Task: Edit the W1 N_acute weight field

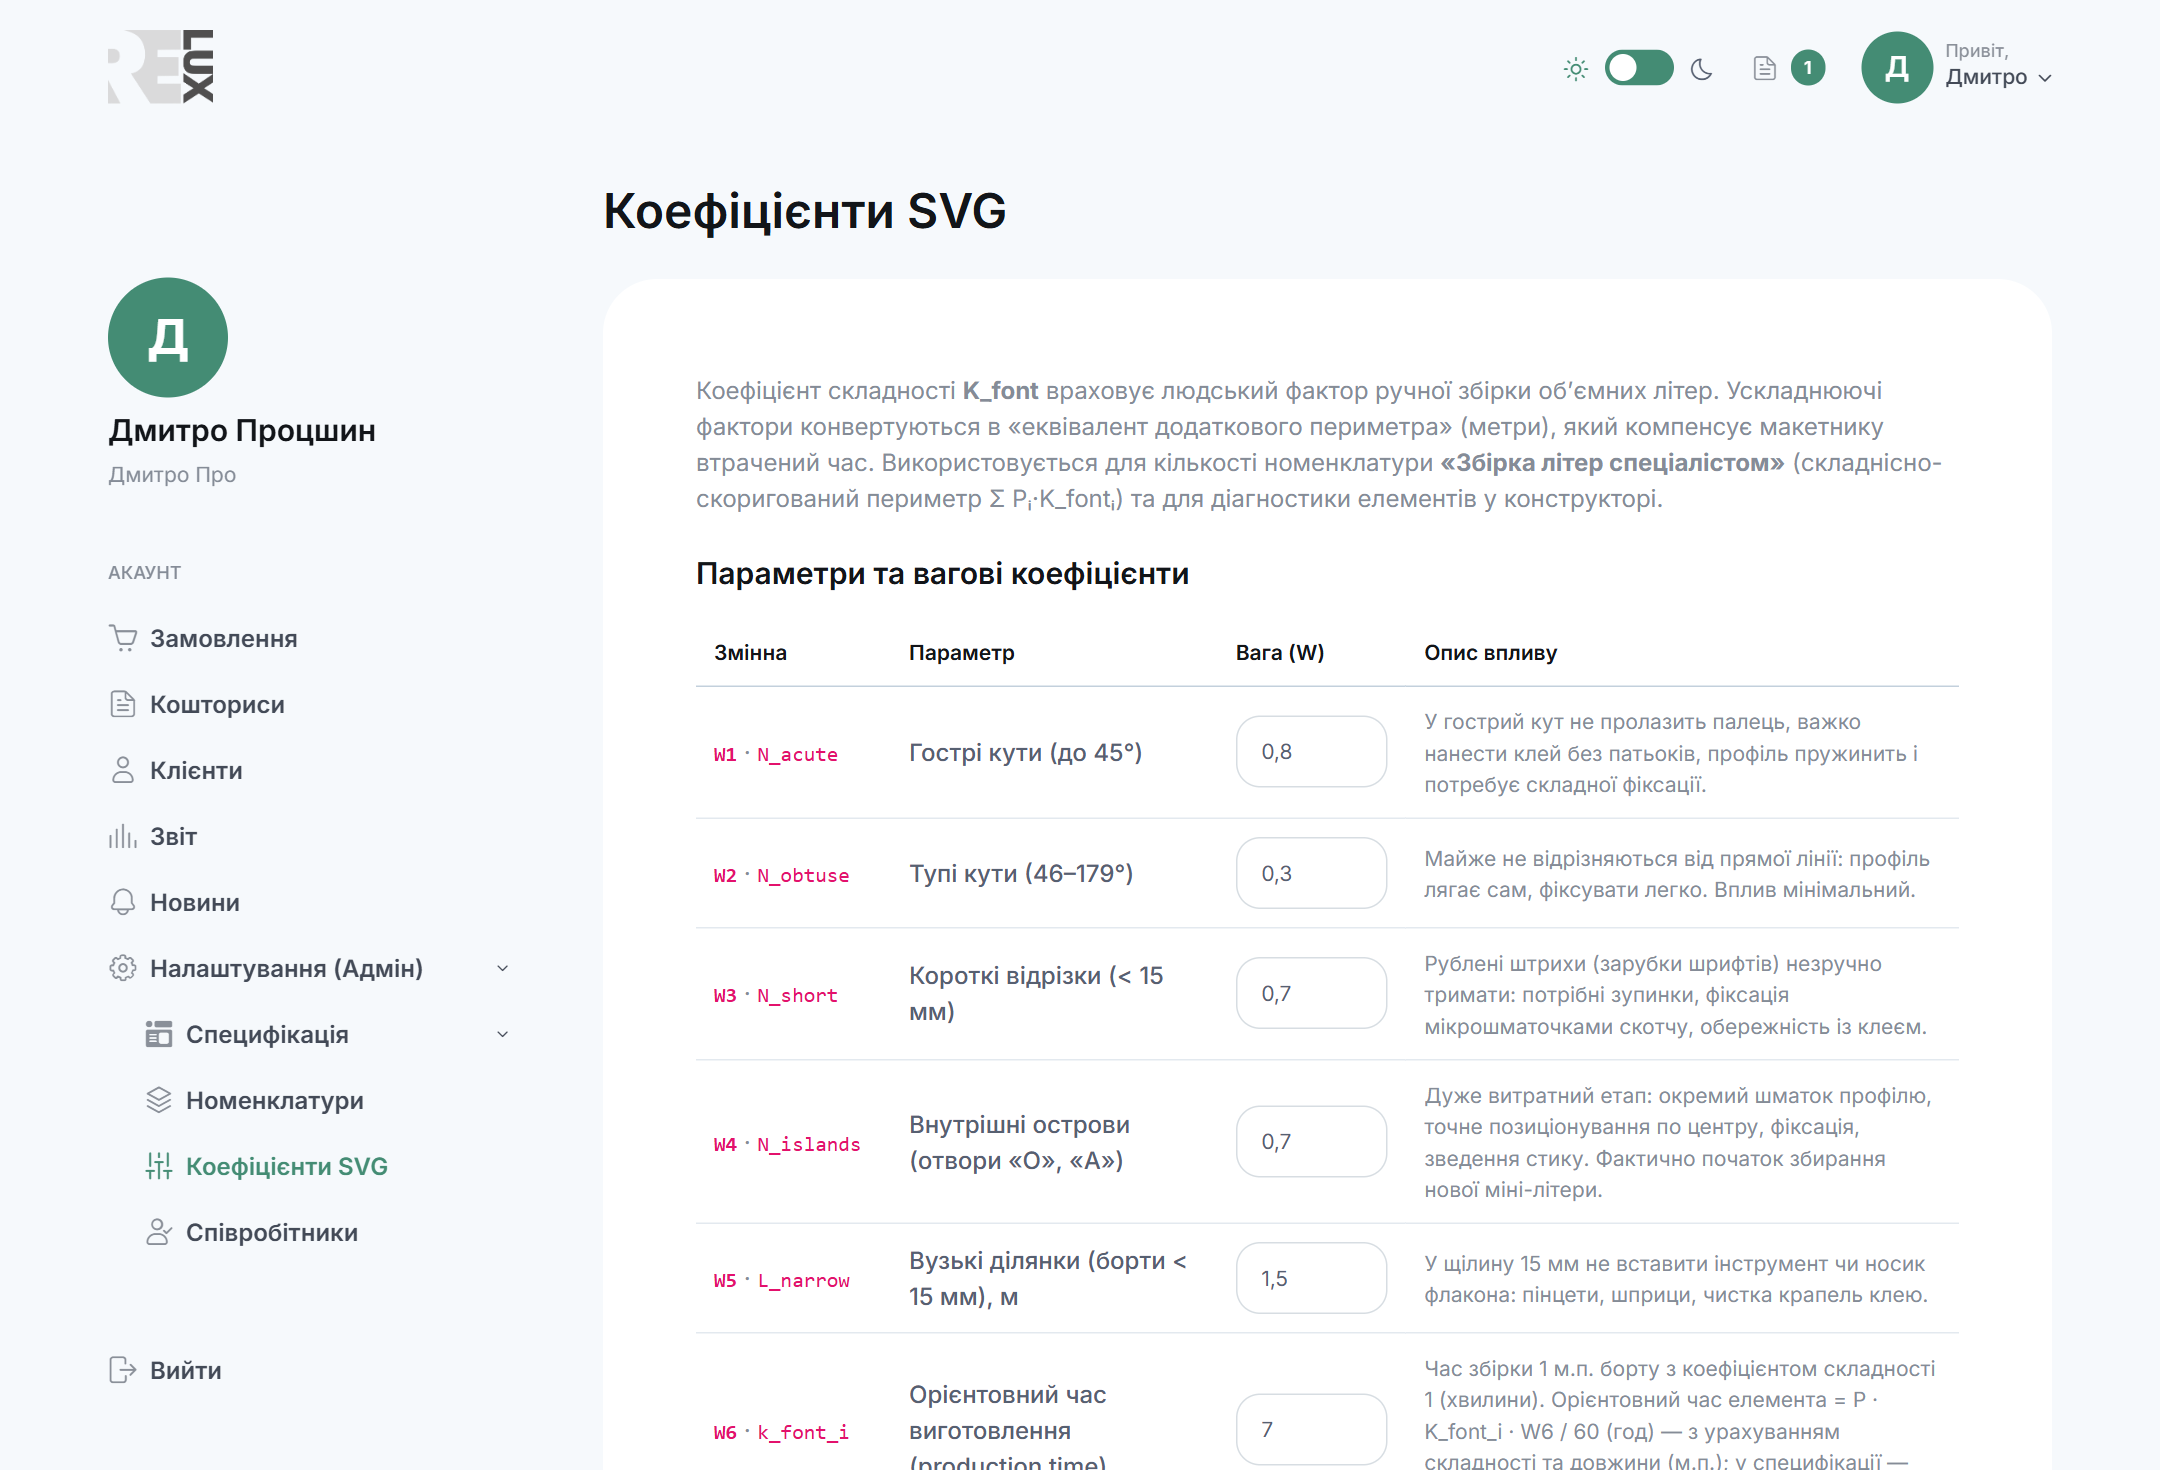Action: coord(1311,752)
